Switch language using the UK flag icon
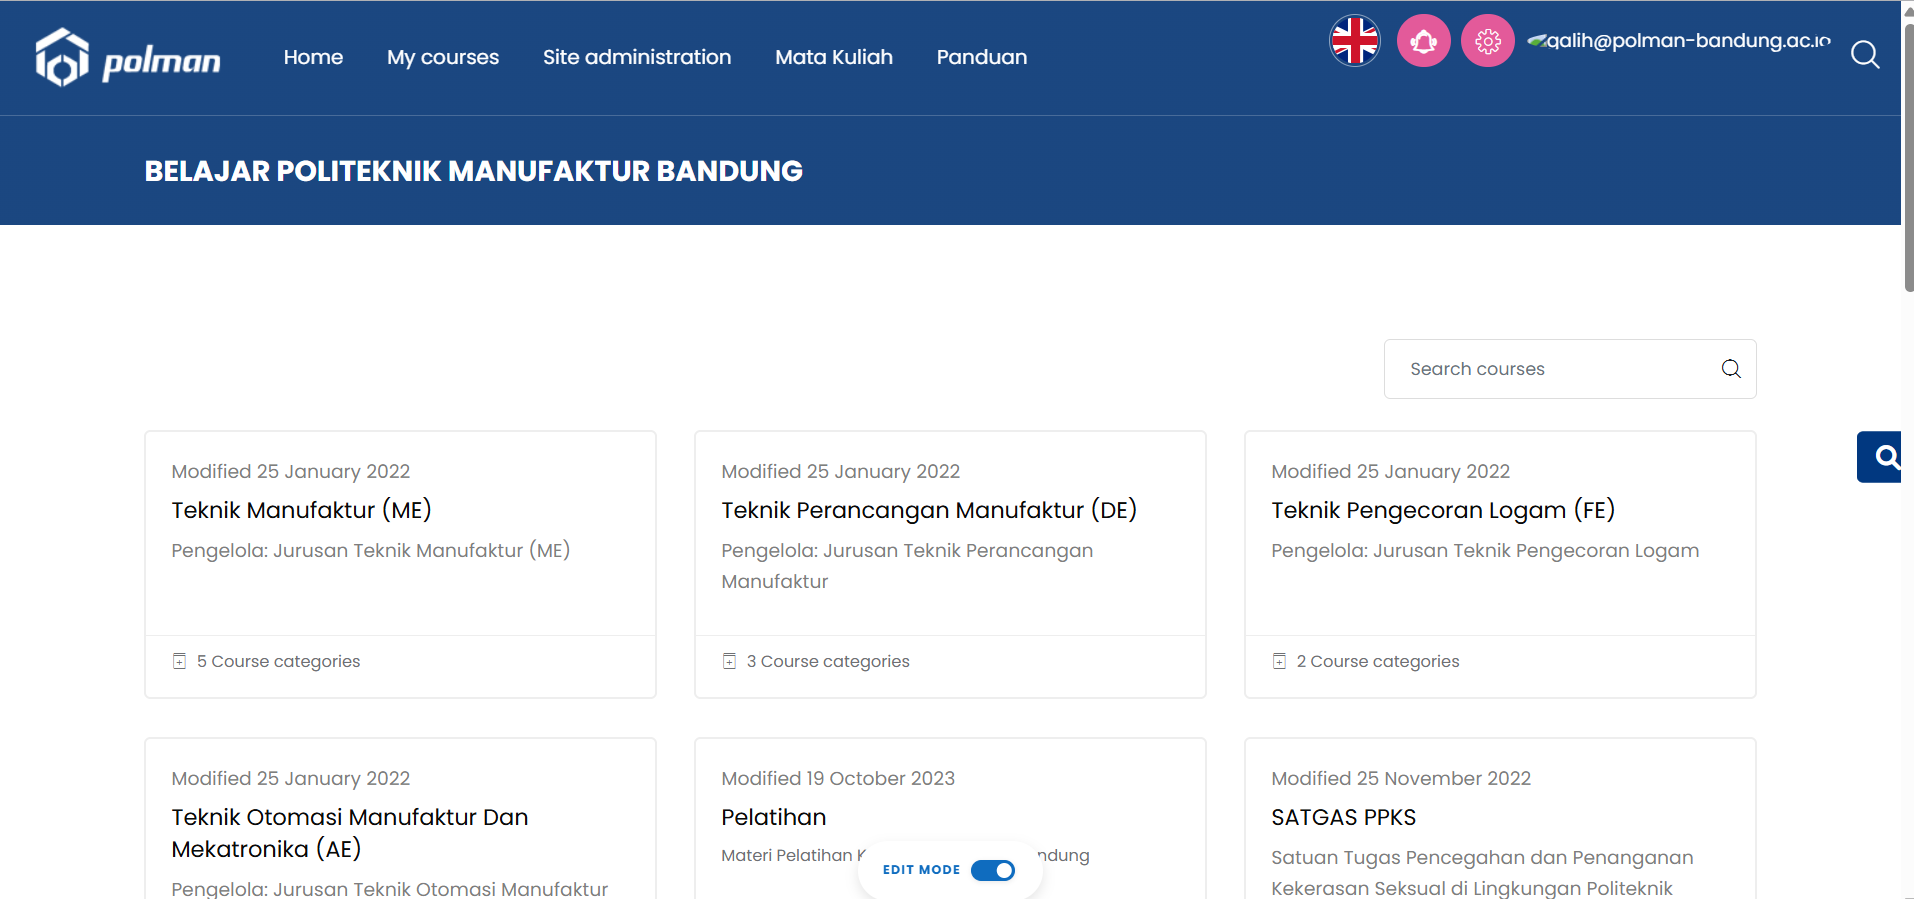 tap(1355, 41)
